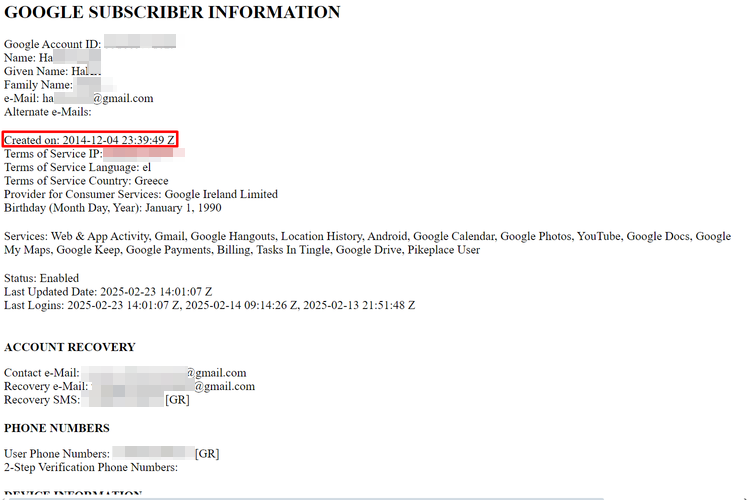Select the Terms of Service IP label
Screen dimensions: 750x500
[53, 154]
